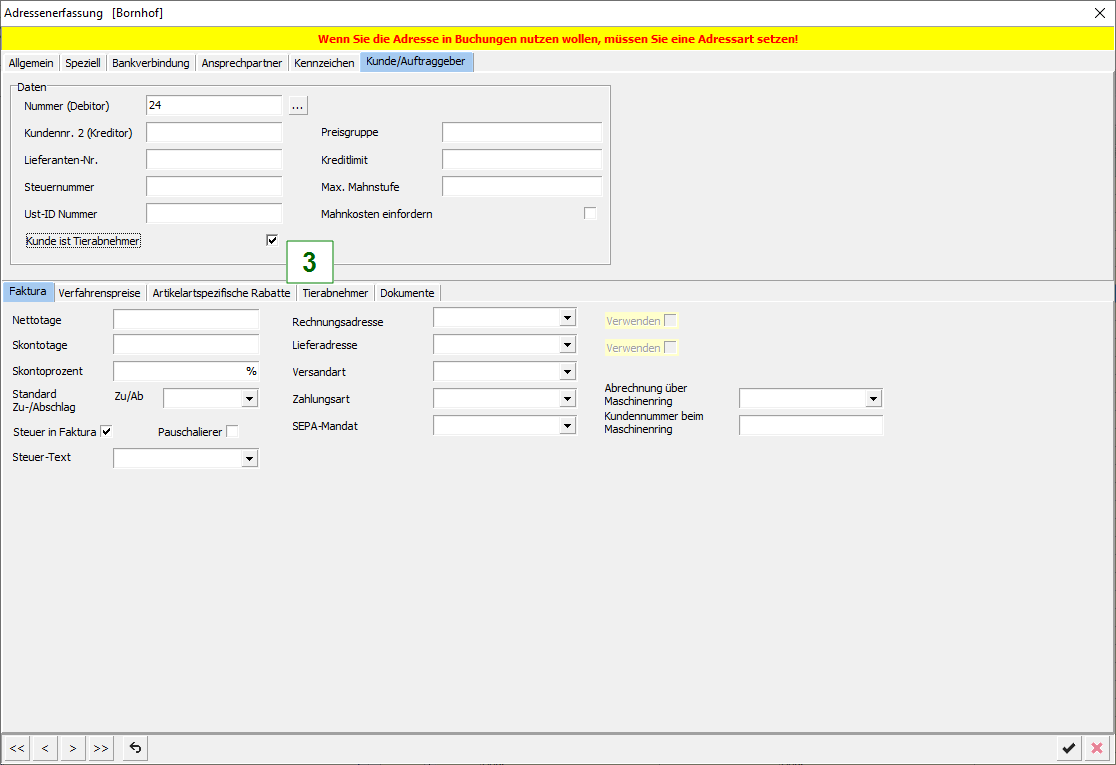Image resolution: width=1116 pixels, height=765 pixels.
Task: Jump to the first record button
Action: (x=17, y=748)
